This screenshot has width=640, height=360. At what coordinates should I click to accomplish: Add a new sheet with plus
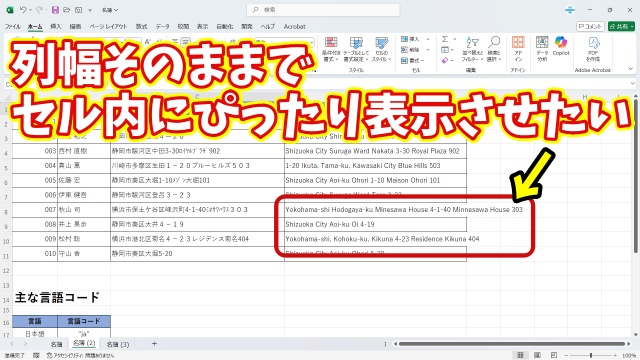click(154, 344)
